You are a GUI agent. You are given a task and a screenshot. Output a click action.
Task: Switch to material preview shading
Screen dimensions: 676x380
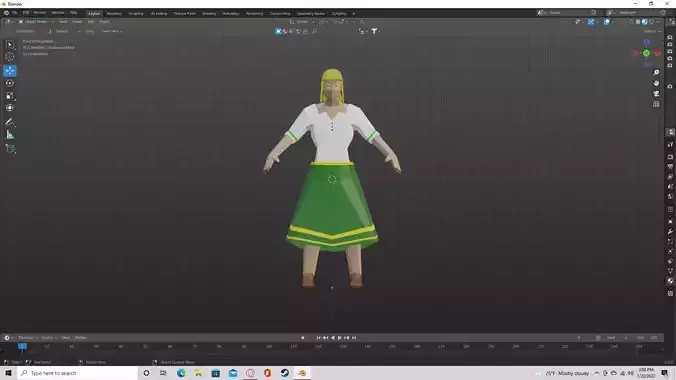pyautogui.click(x=645, y=22)
